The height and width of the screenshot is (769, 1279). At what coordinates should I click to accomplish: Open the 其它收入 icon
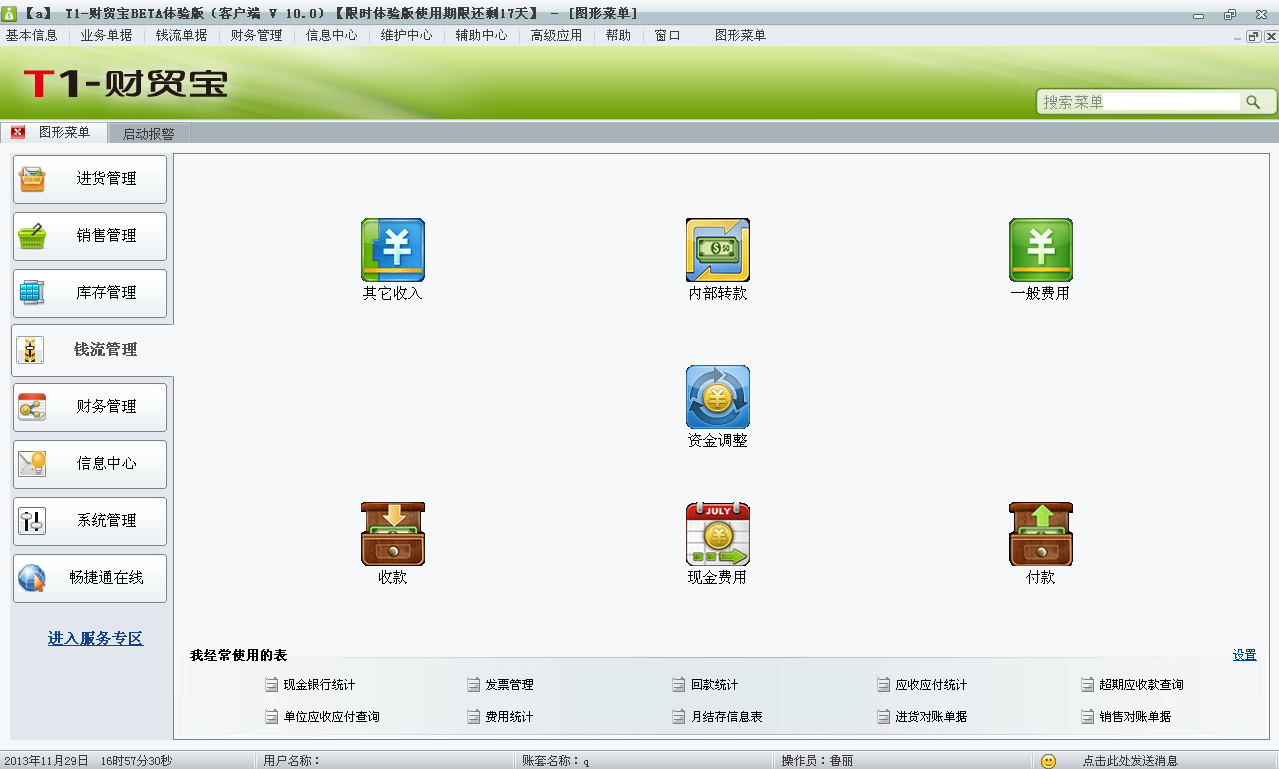tap(392, 251)
